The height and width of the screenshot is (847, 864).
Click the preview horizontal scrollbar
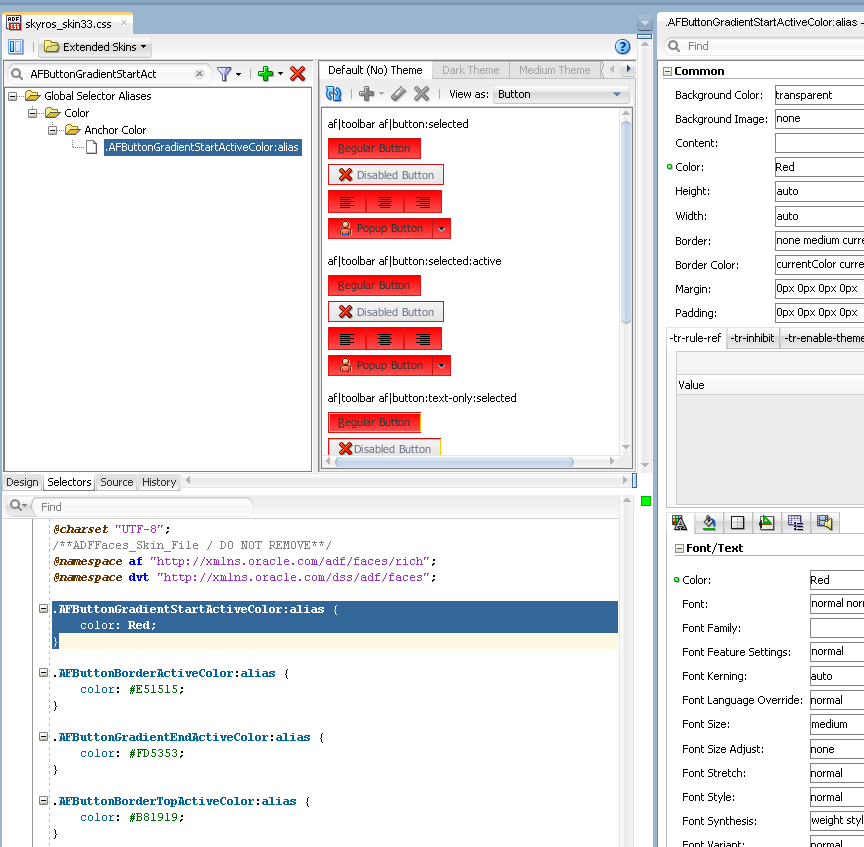[455, 462]
